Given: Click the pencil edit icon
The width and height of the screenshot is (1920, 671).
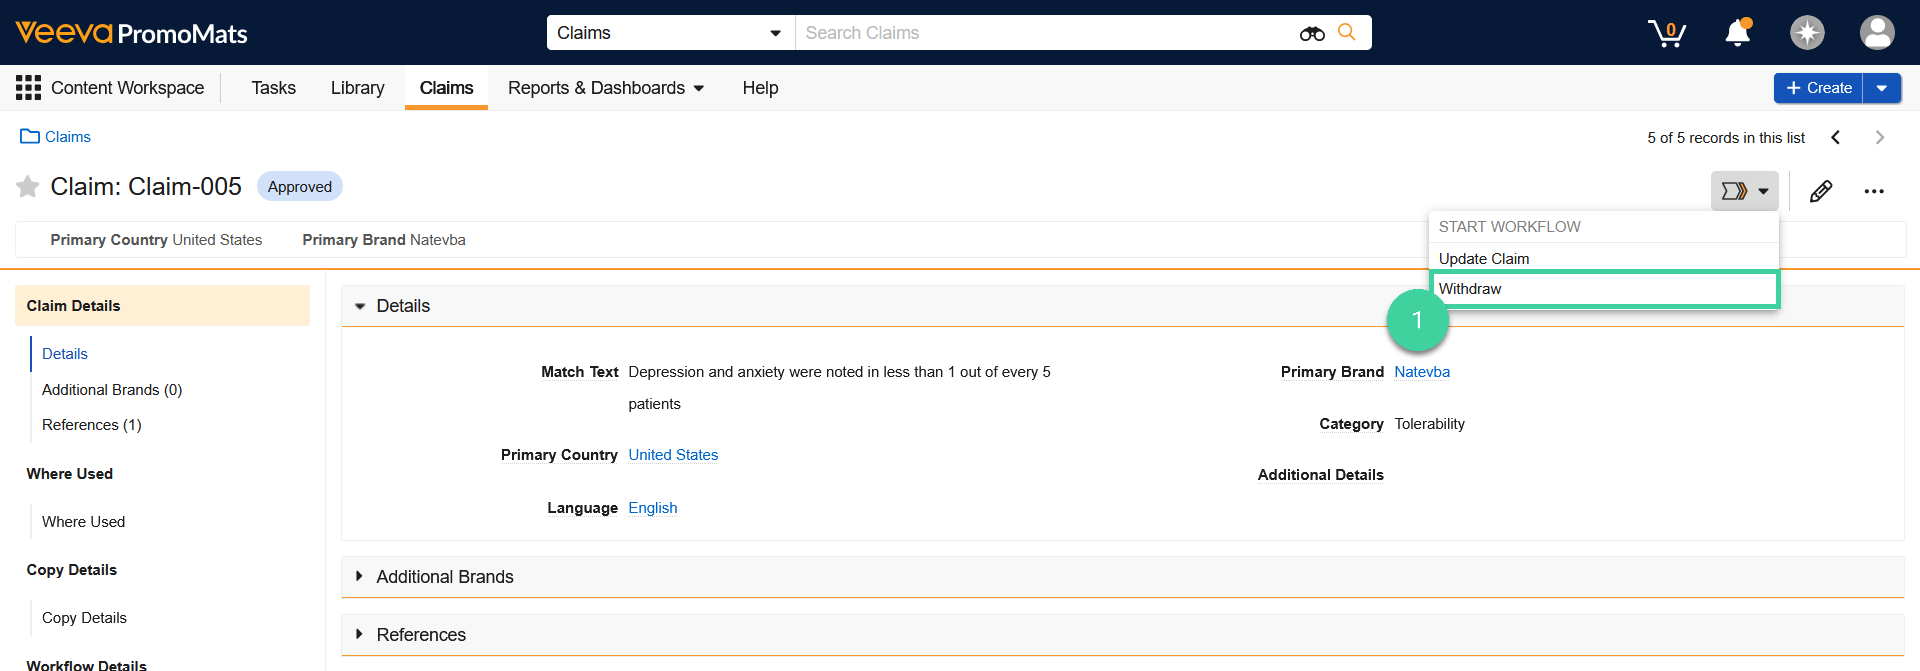Looking at the screenshot, I should (1821, 191).
